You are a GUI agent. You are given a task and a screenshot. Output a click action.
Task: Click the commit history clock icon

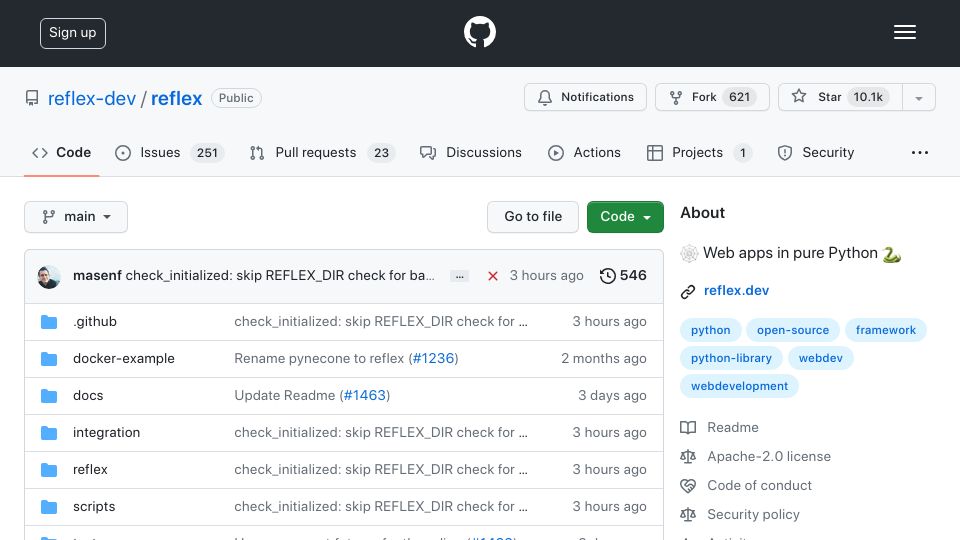[x=607, y=276]
